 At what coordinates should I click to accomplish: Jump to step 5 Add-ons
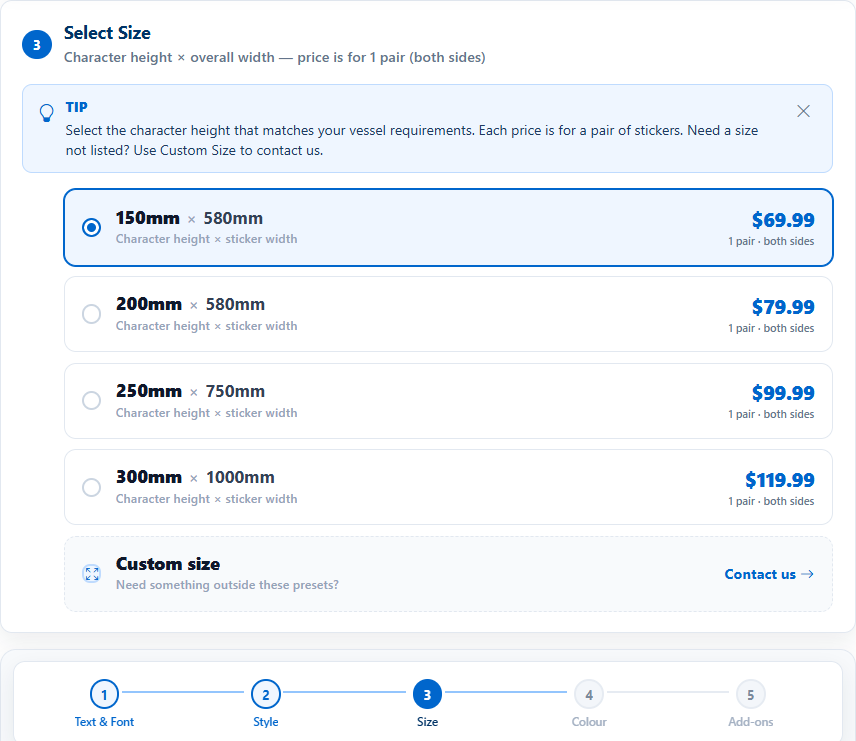point(751,703)
